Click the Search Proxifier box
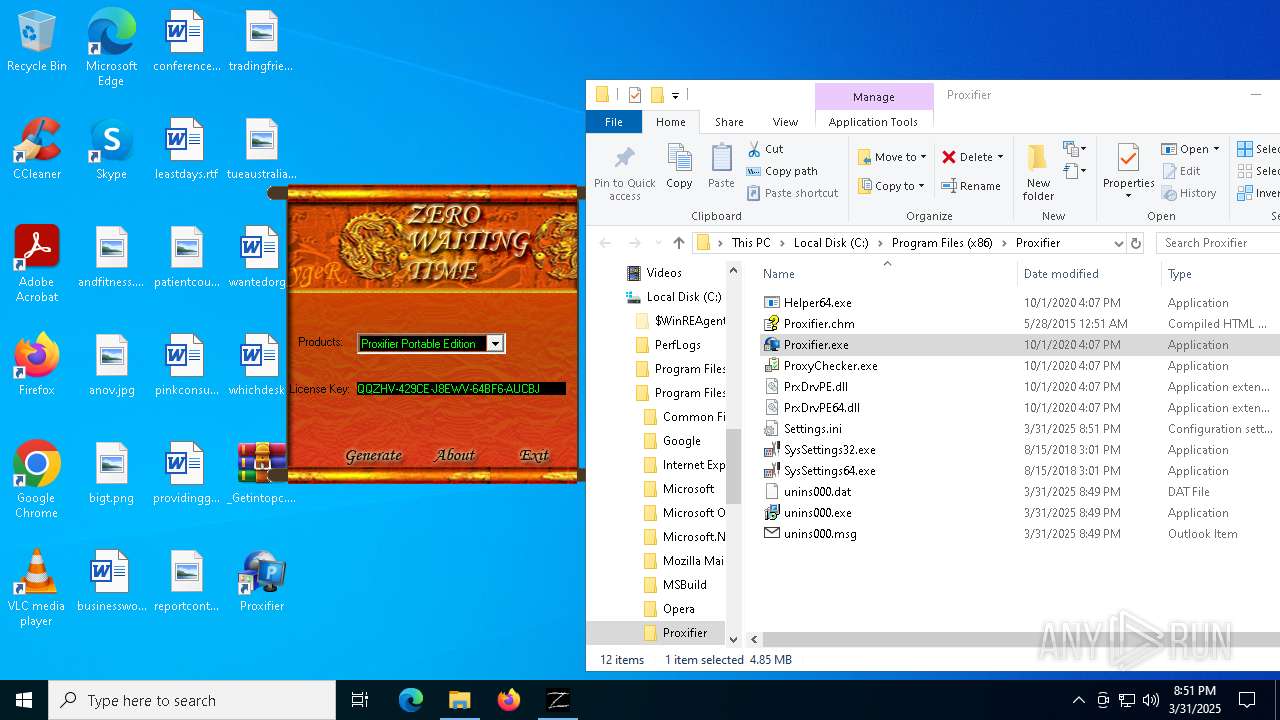Viewport: 1280px width, 720px height. click(1218, 243)
